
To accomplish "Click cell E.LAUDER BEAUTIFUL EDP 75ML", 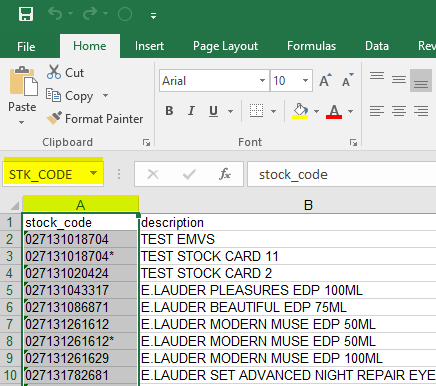I will [288, 307].
